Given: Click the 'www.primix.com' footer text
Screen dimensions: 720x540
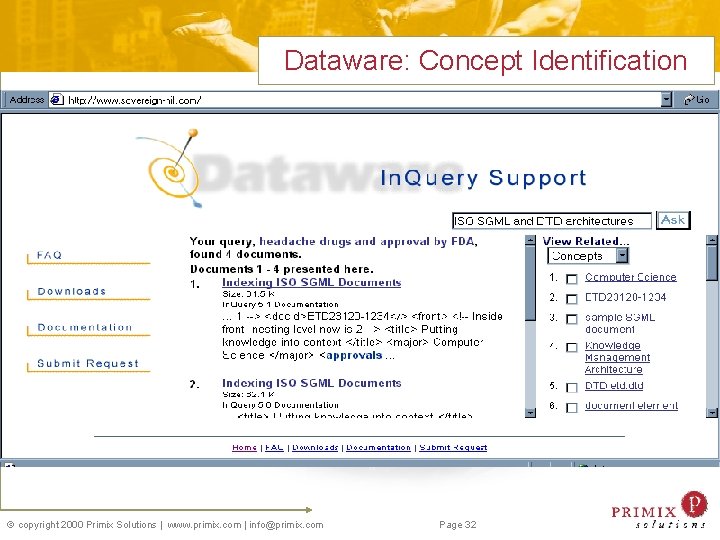Looking at the screenshot, I should point(204,524).
